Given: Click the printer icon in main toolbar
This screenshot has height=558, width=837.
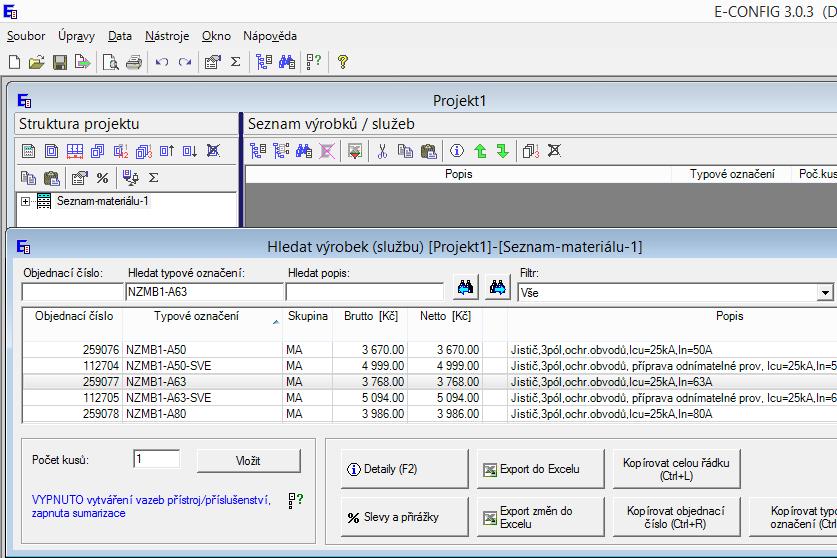Looking at the screenshot, I should click(134, 62).
